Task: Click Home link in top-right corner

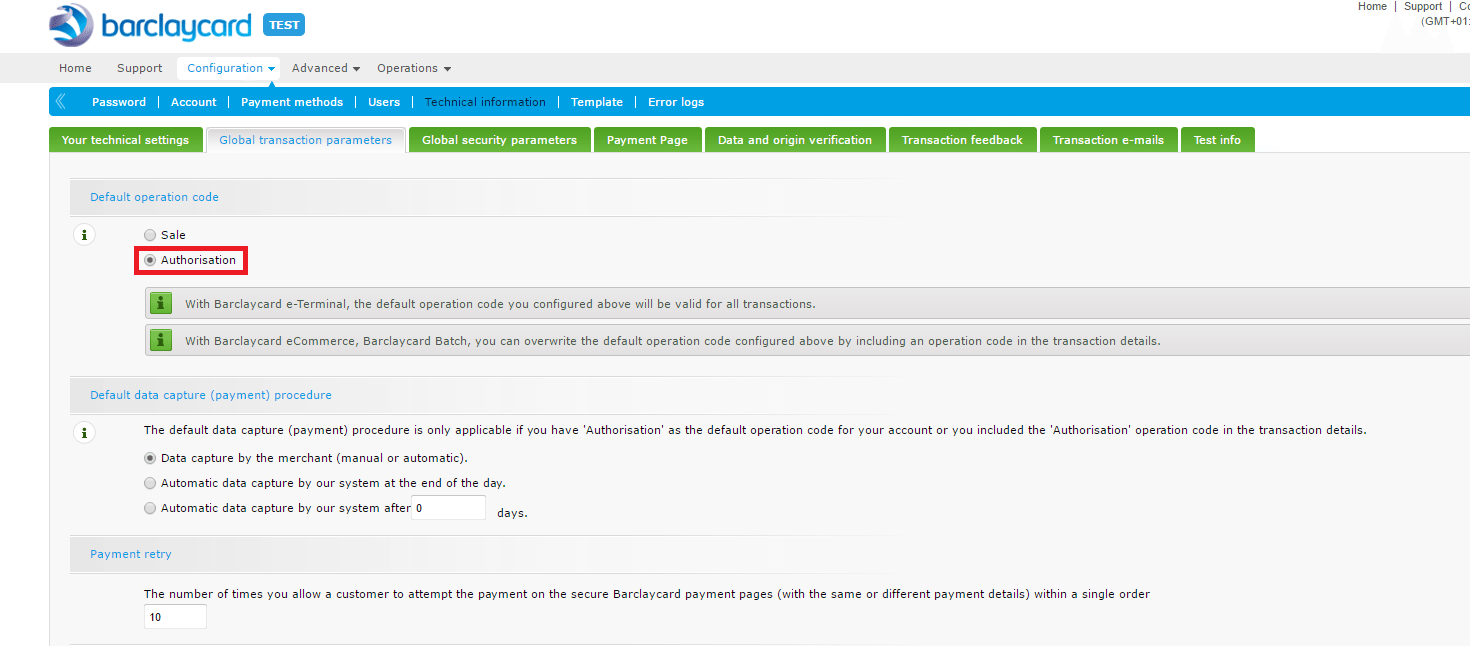Action: pos(1372,6)
